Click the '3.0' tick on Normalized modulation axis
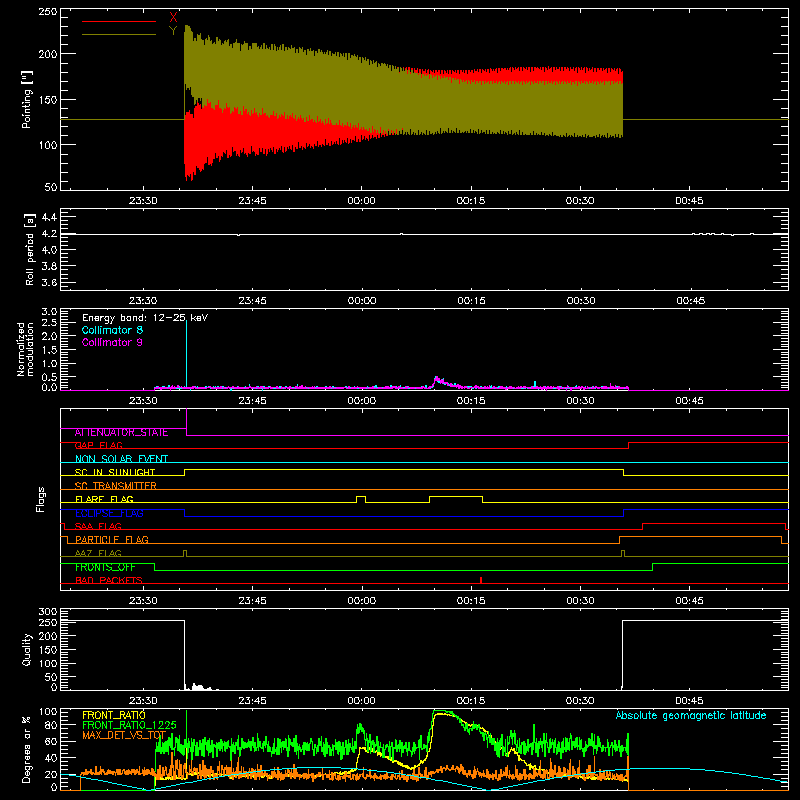 [49, 311]
